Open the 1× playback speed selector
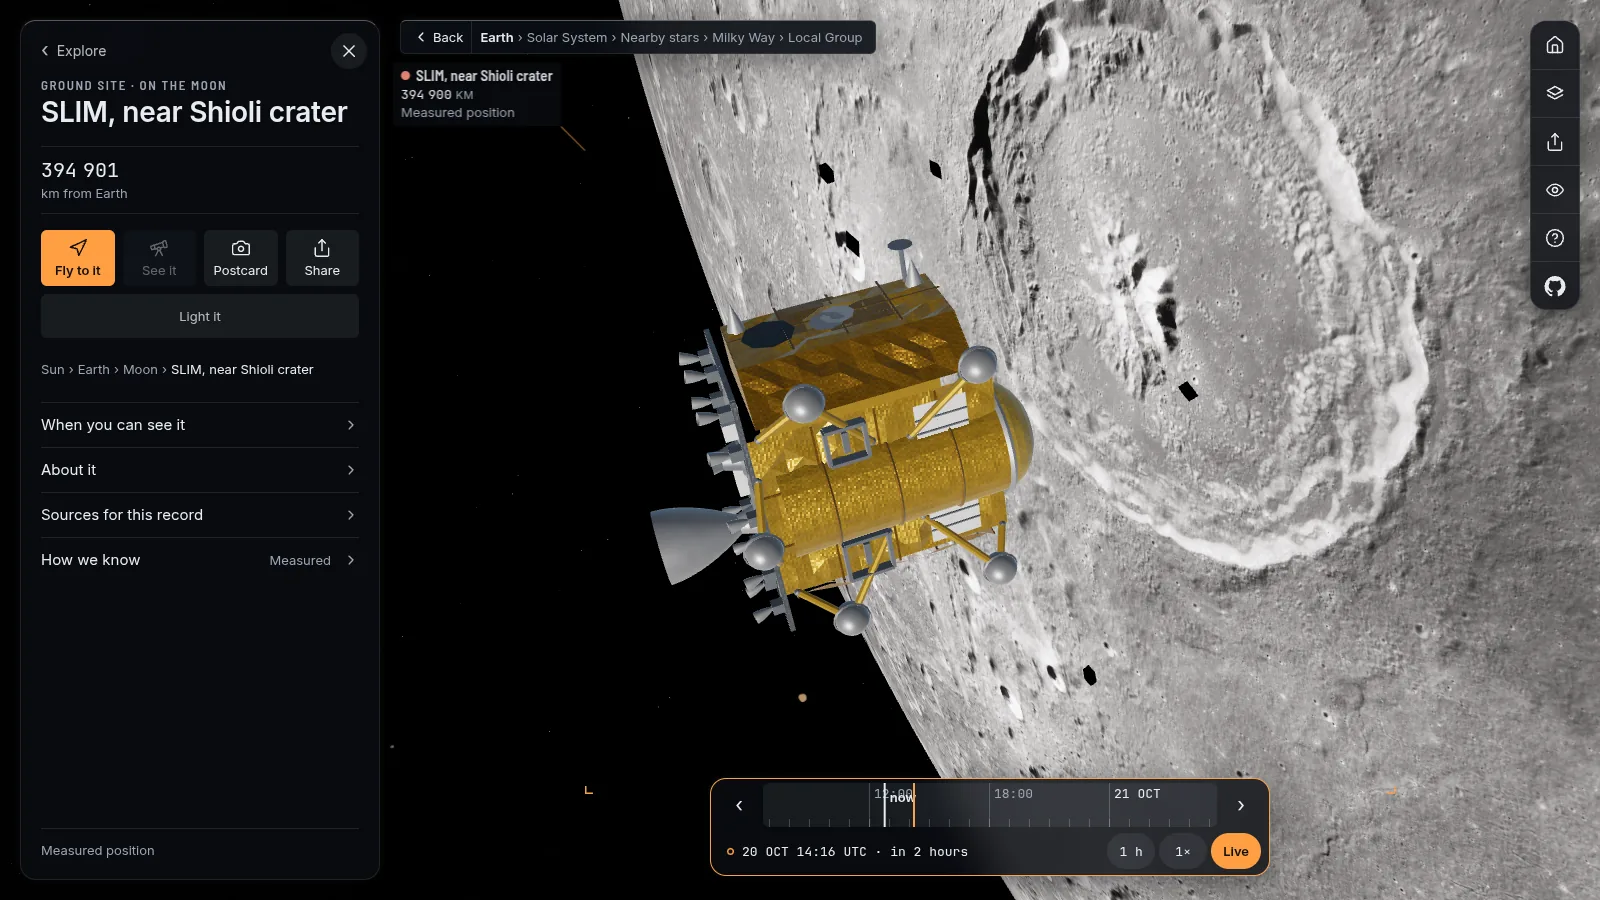The image size is (1600, 900). [x=1183, y=852]
